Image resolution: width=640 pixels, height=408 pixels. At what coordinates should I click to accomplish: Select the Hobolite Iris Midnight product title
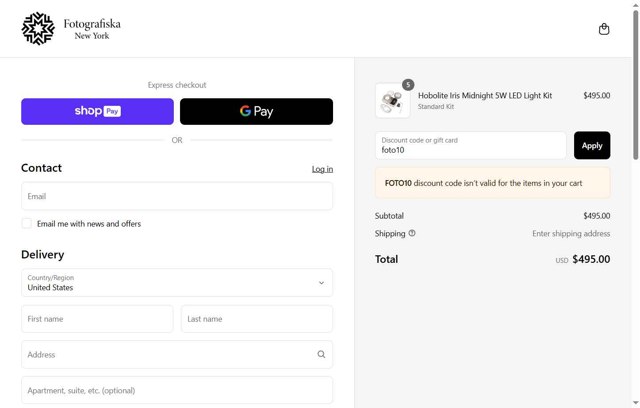485,95
